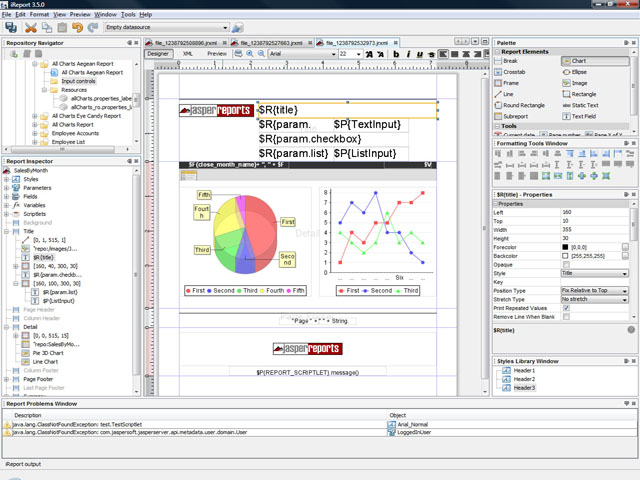
Task: Click the Width value field 355
Action: (595, 229)
